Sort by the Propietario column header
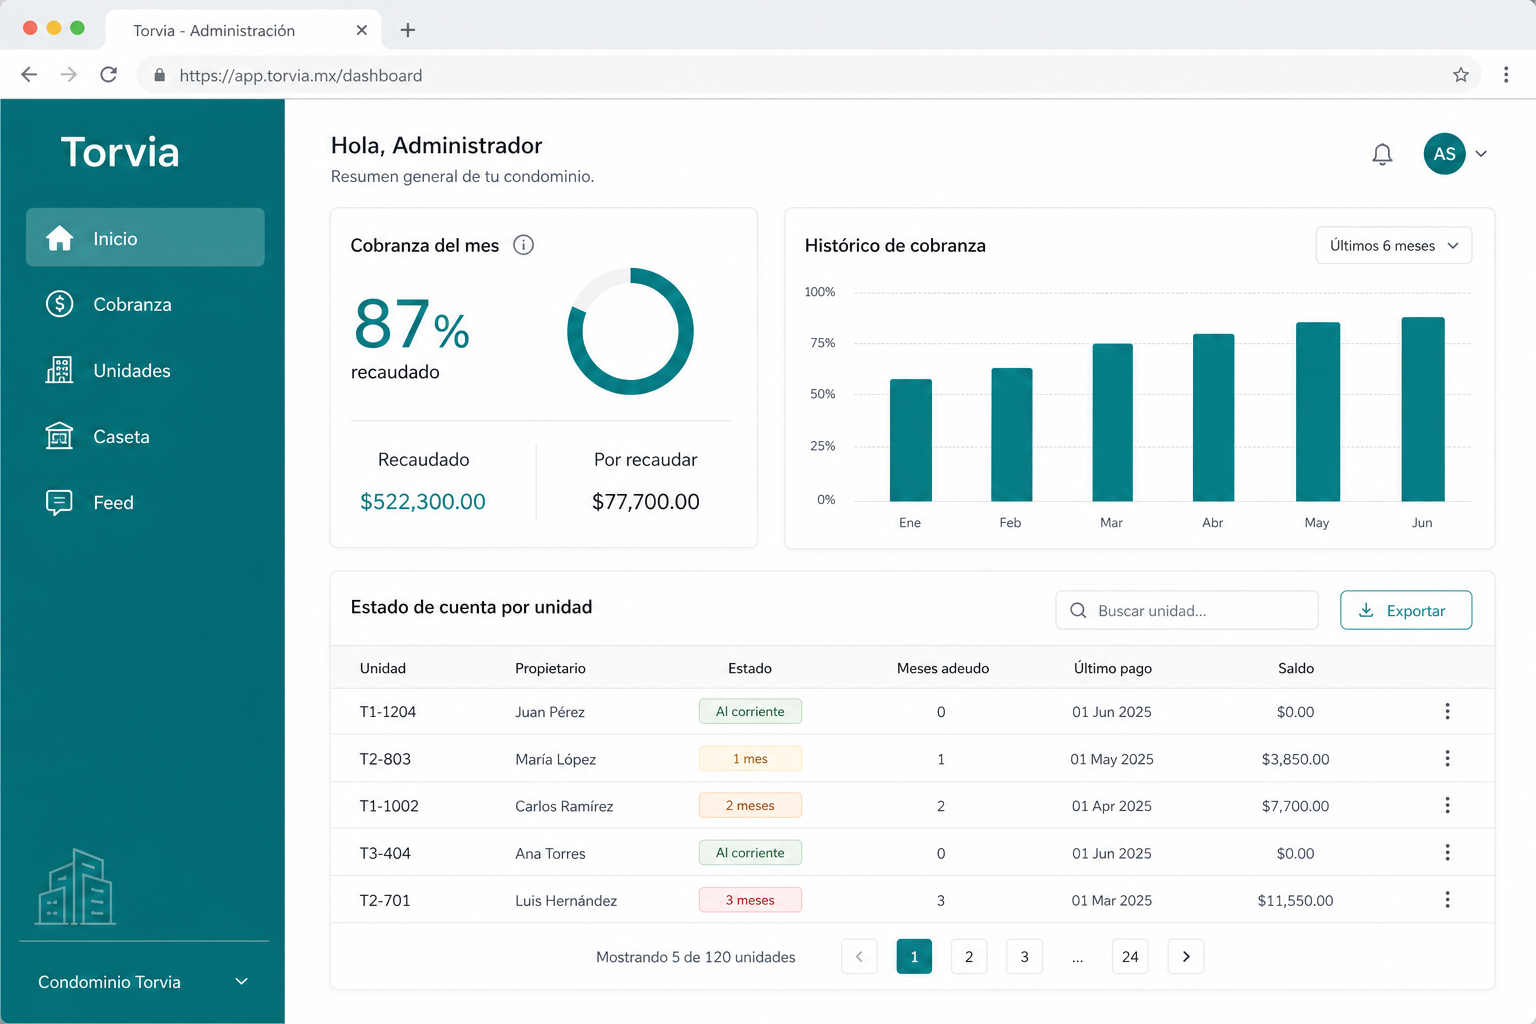Screen dimensions: 1536x1024 (550, 668)
